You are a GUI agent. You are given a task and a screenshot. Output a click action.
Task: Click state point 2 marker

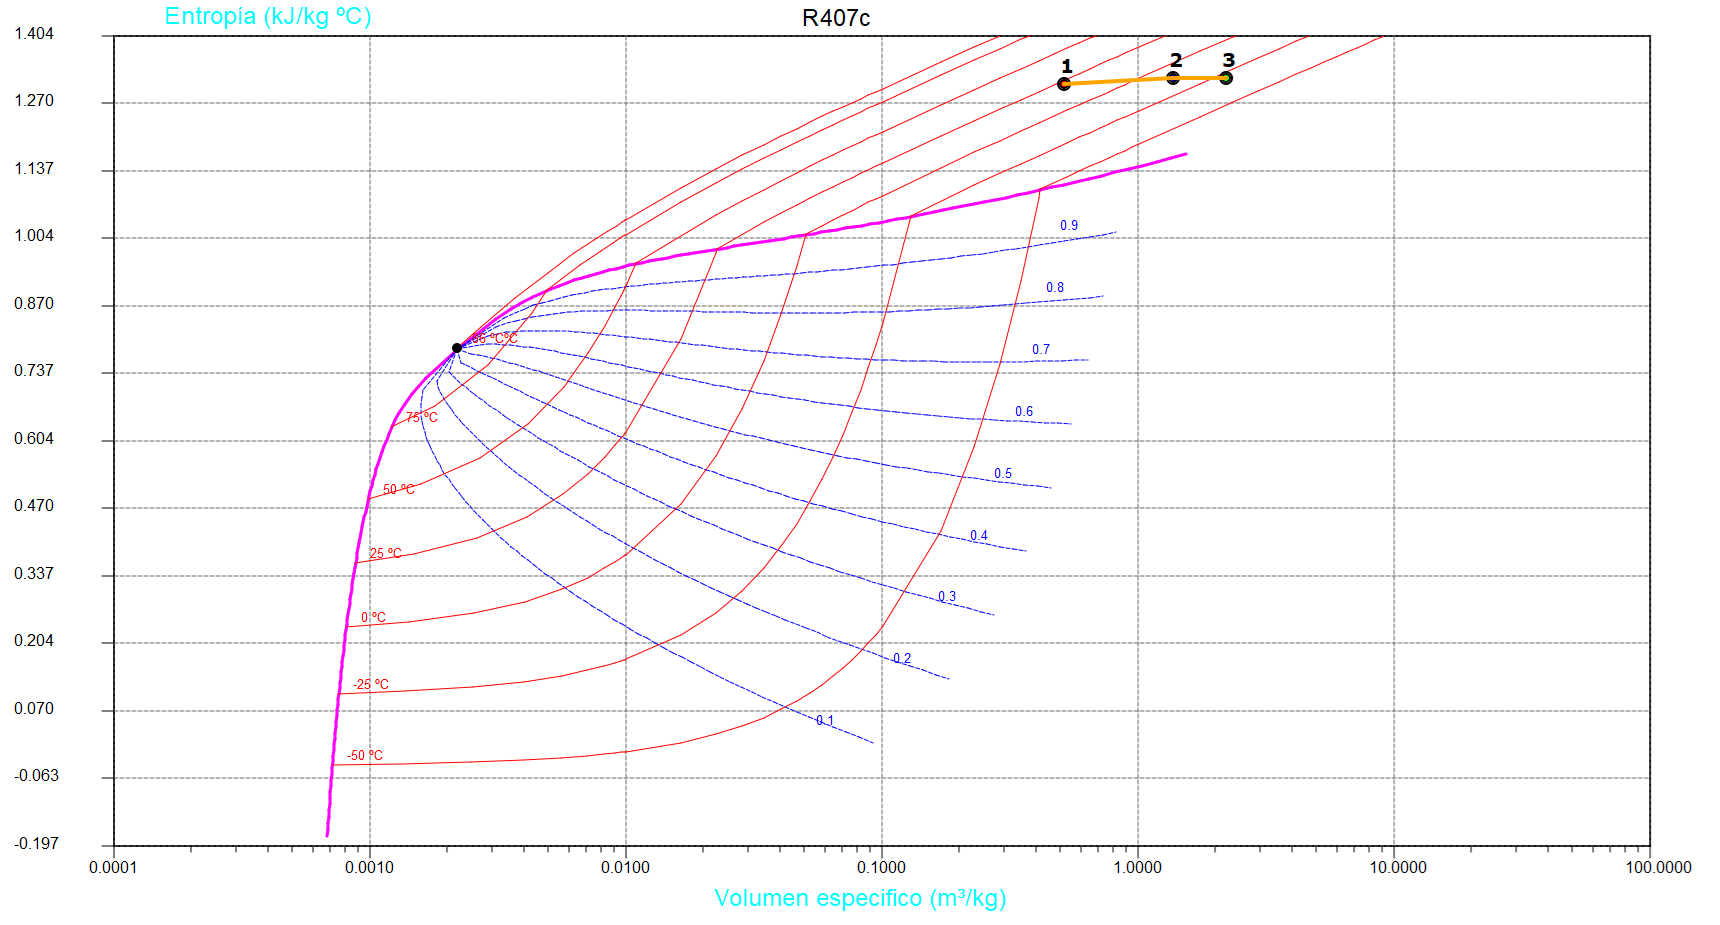tap(1173, 78)
